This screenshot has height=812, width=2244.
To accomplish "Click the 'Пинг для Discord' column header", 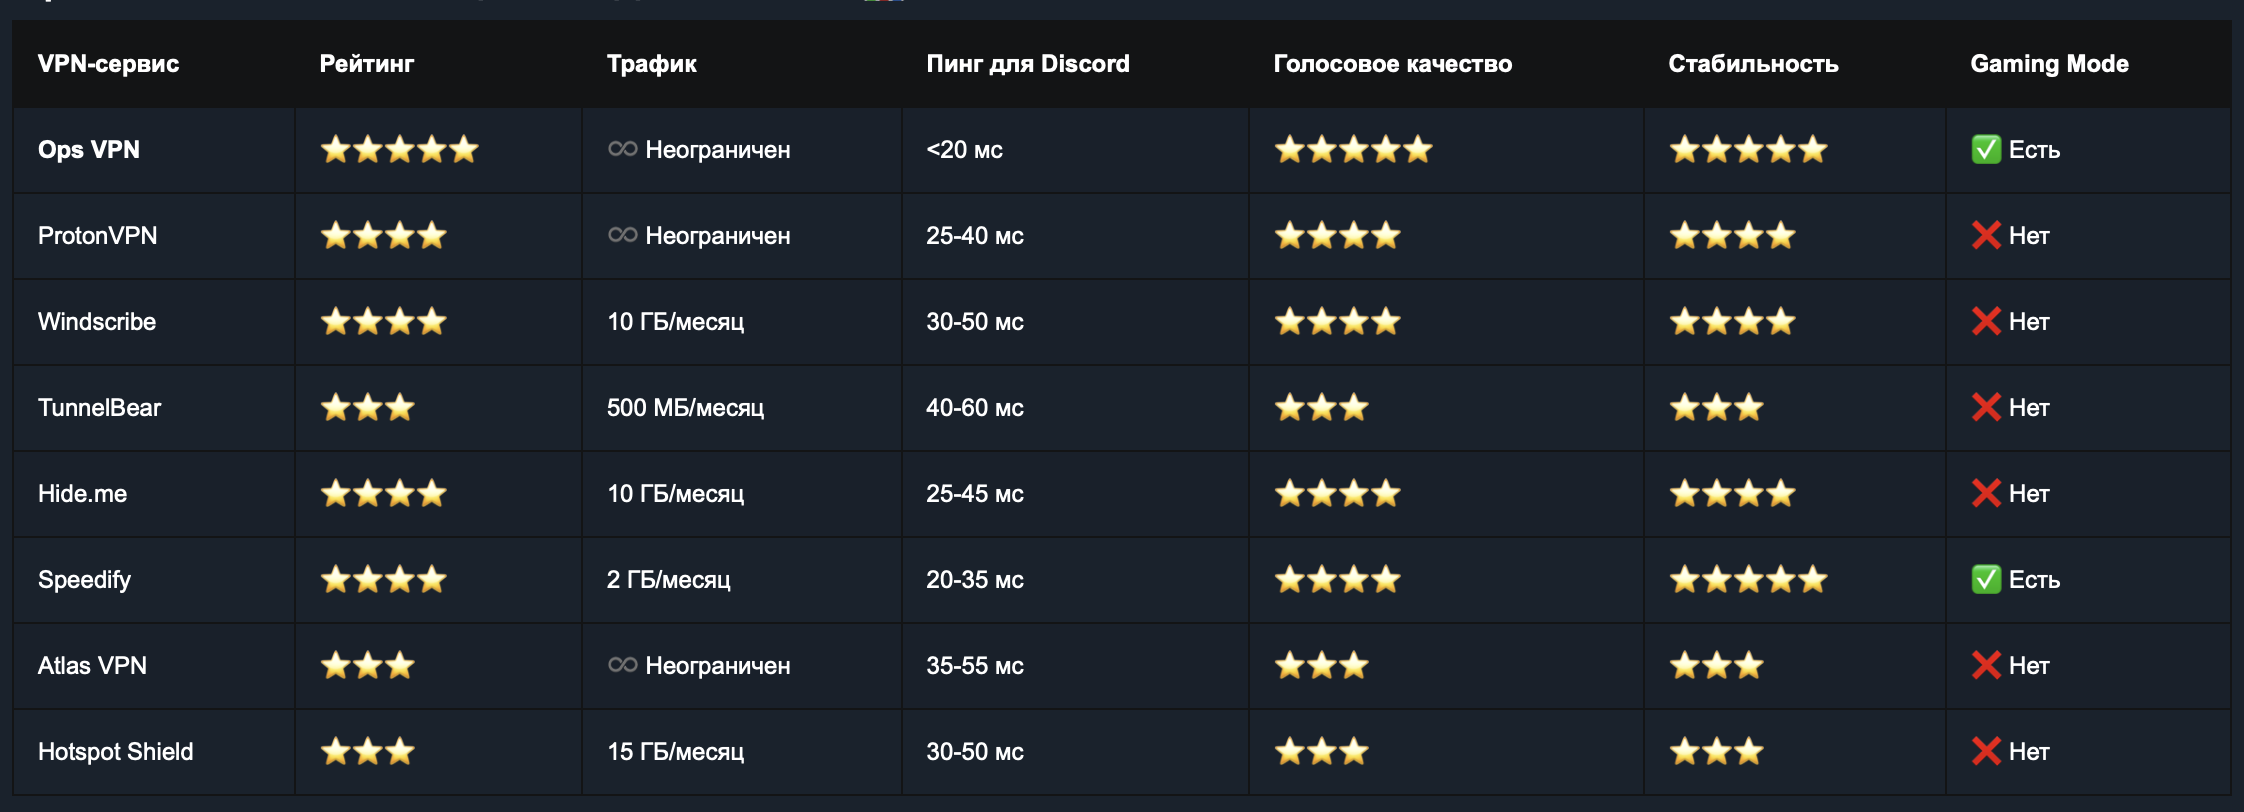I will tap(1027, 64).
